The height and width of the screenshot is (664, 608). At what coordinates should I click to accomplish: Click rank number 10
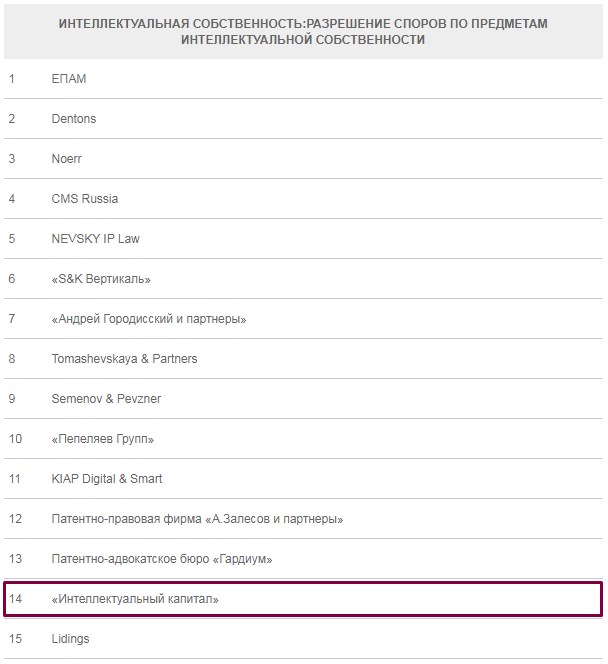point(15,439)
